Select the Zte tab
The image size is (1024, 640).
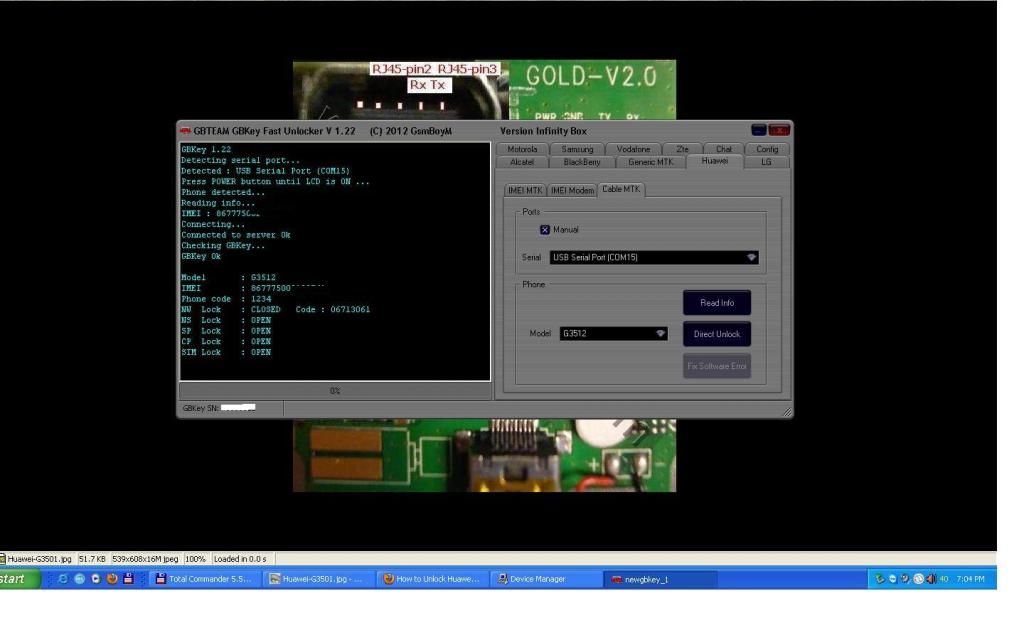(x=682, y=149)
